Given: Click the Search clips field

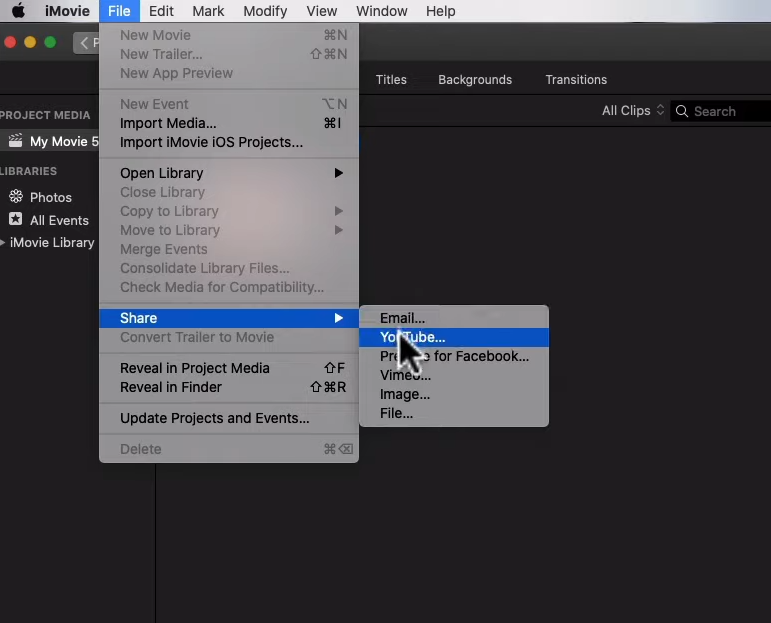Looking at the screenshot, I should (x=721, y=111).
